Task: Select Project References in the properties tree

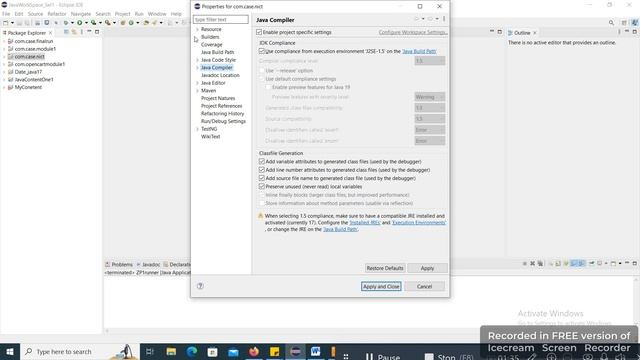Action: pos(222,106)
